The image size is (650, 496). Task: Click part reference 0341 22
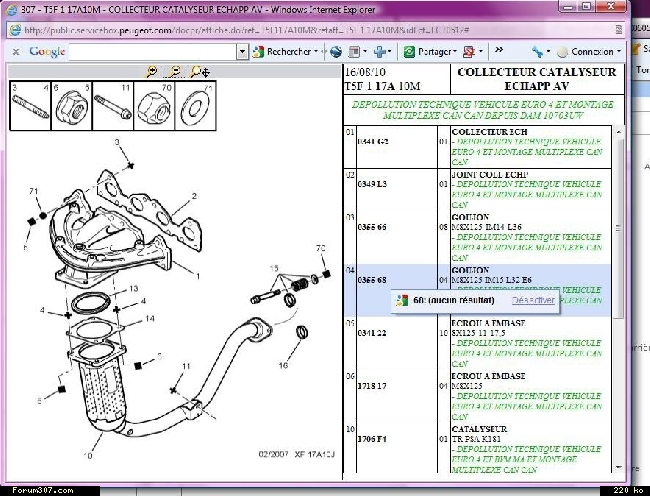tap(372, 333)
